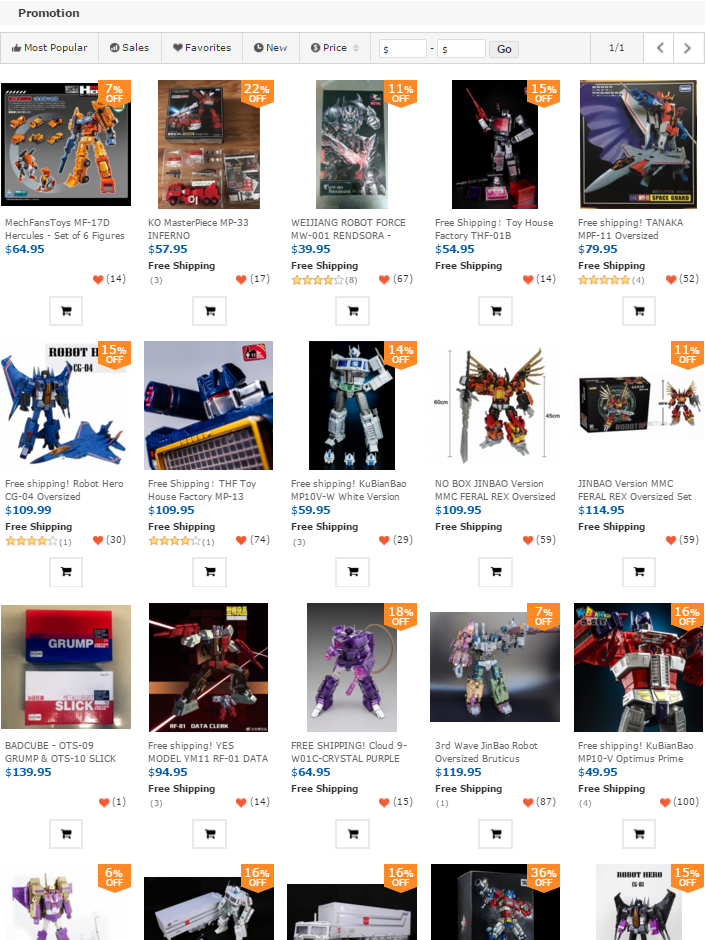
Task: Show New products sort option
Action: tap(271, 48)
